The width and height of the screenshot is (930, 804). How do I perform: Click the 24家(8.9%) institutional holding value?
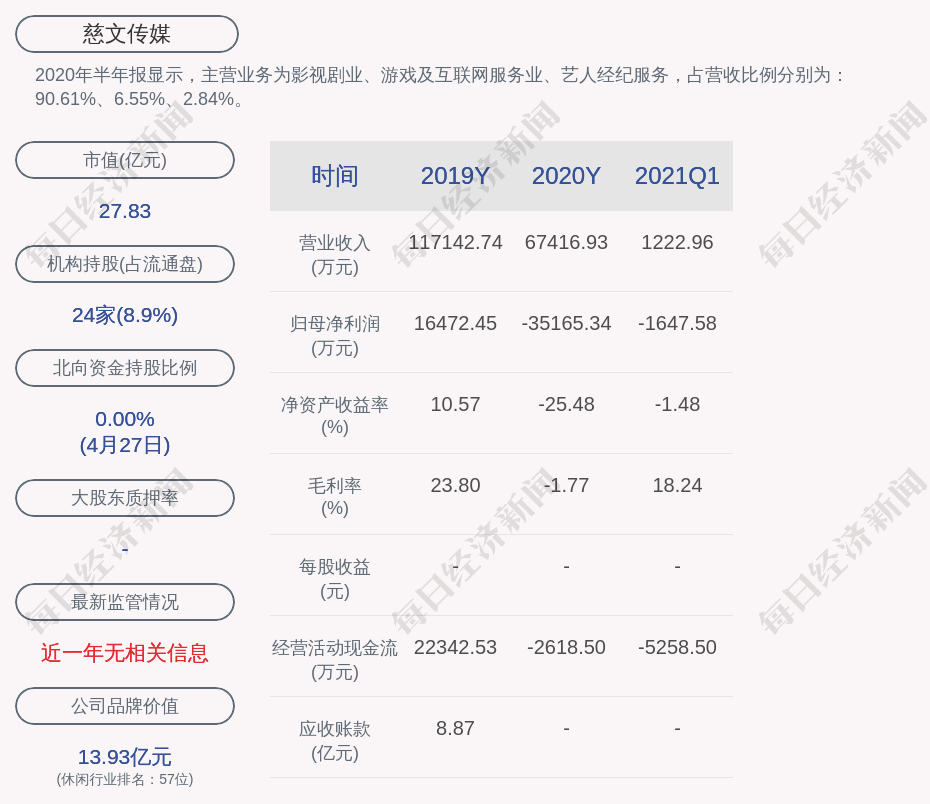pos(125,315)
